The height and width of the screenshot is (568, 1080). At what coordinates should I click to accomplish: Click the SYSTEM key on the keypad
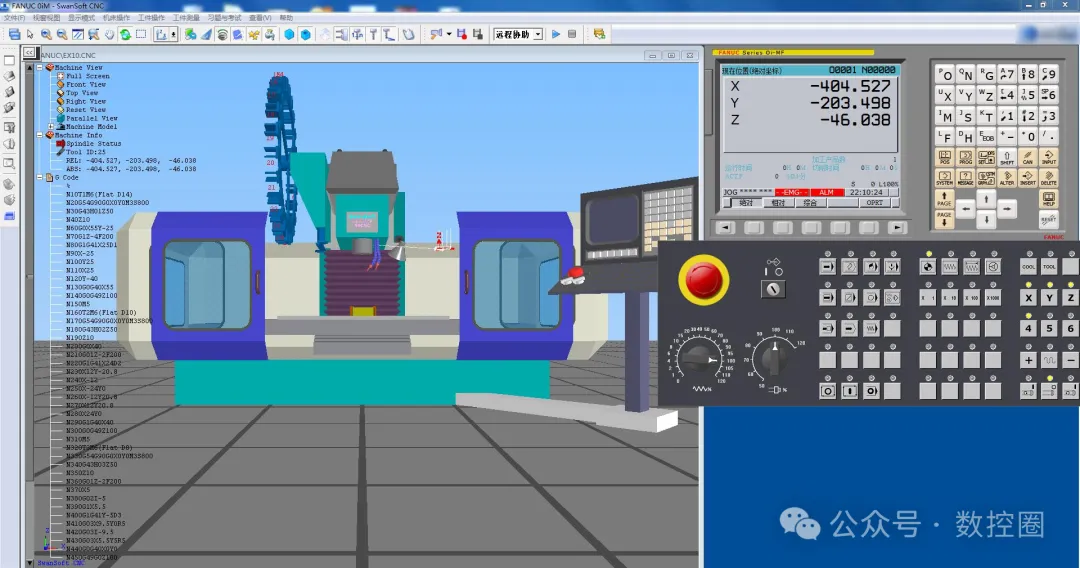[944, 178]
